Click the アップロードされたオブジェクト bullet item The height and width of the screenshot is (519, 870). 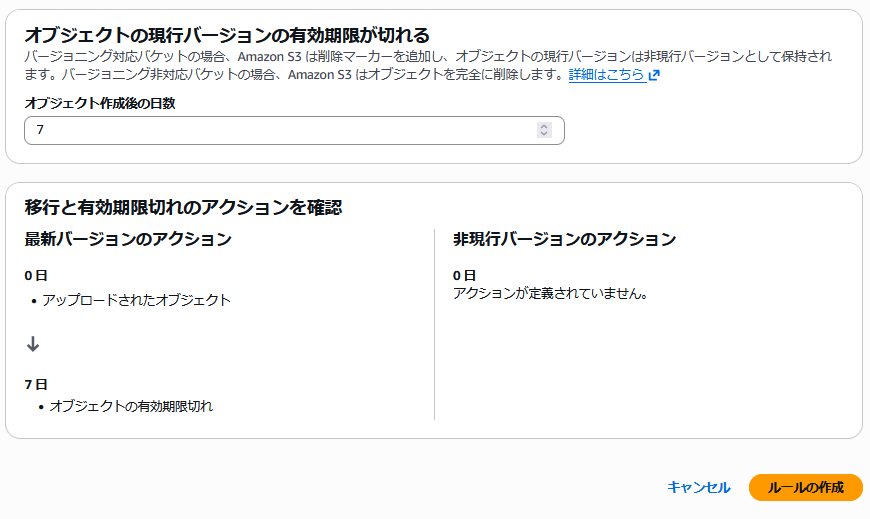click(136, 300)
